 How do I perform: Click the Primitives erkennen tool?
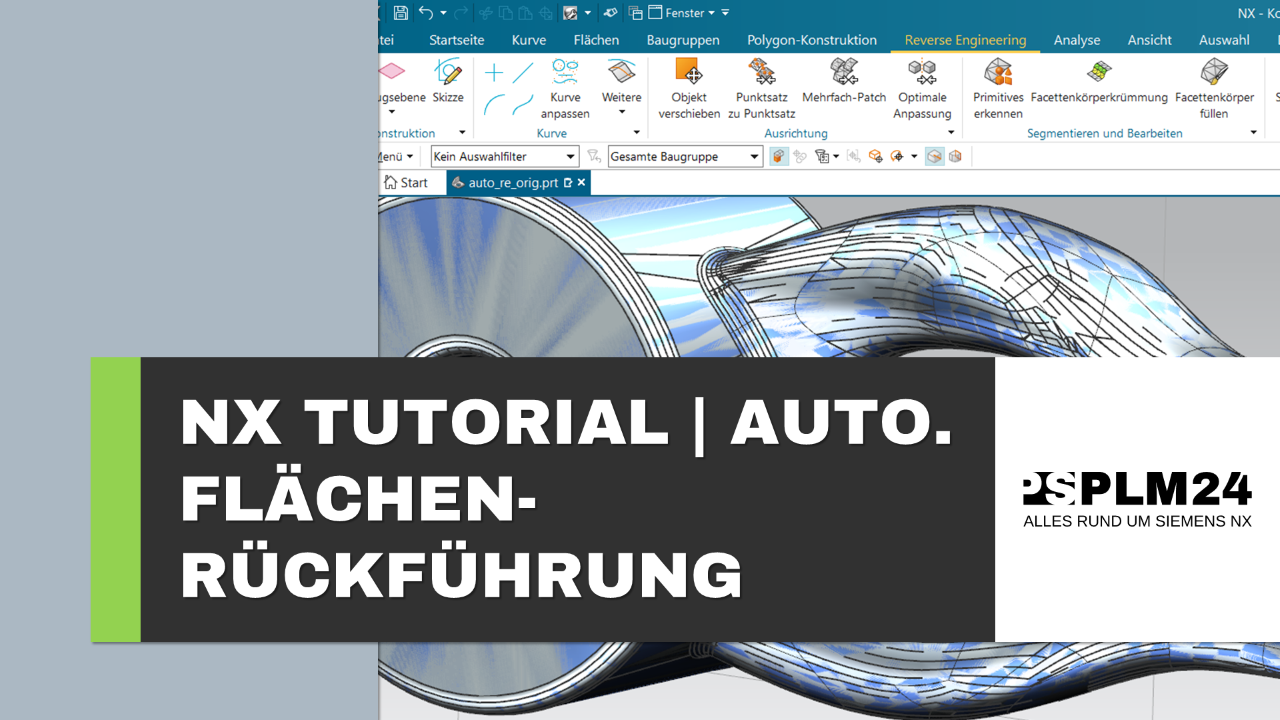(998, 89)
